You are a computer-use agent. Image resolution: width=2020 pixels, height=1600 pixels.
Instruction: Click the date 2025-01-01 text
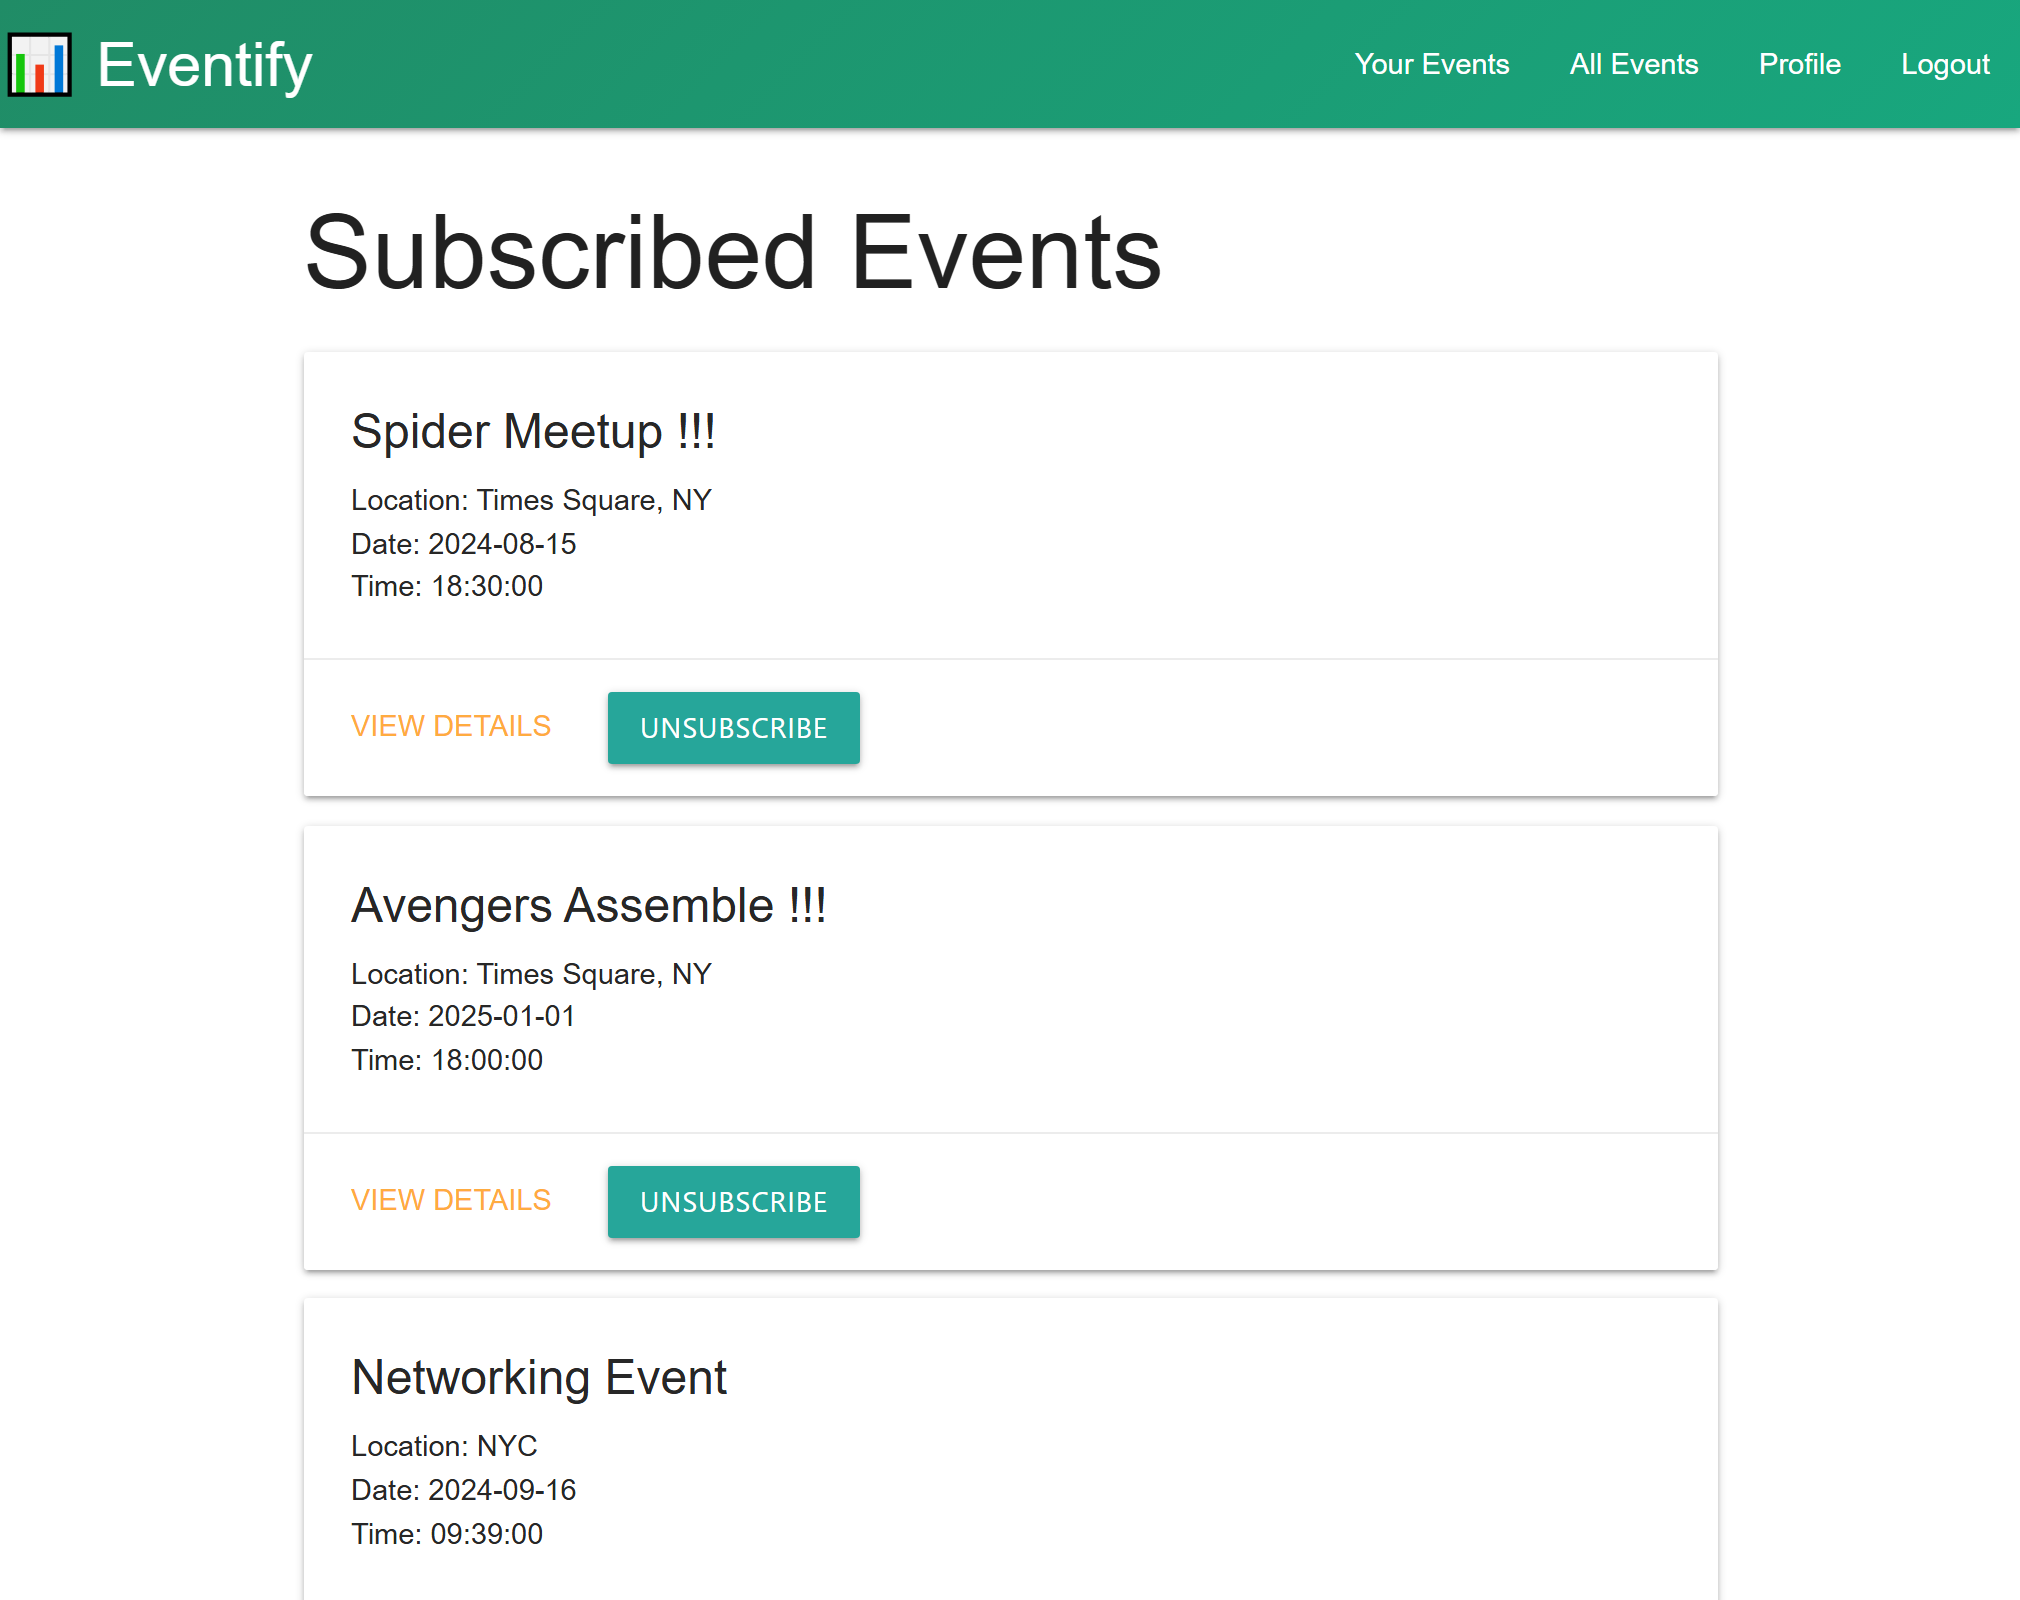click(x=464, y=1016)
